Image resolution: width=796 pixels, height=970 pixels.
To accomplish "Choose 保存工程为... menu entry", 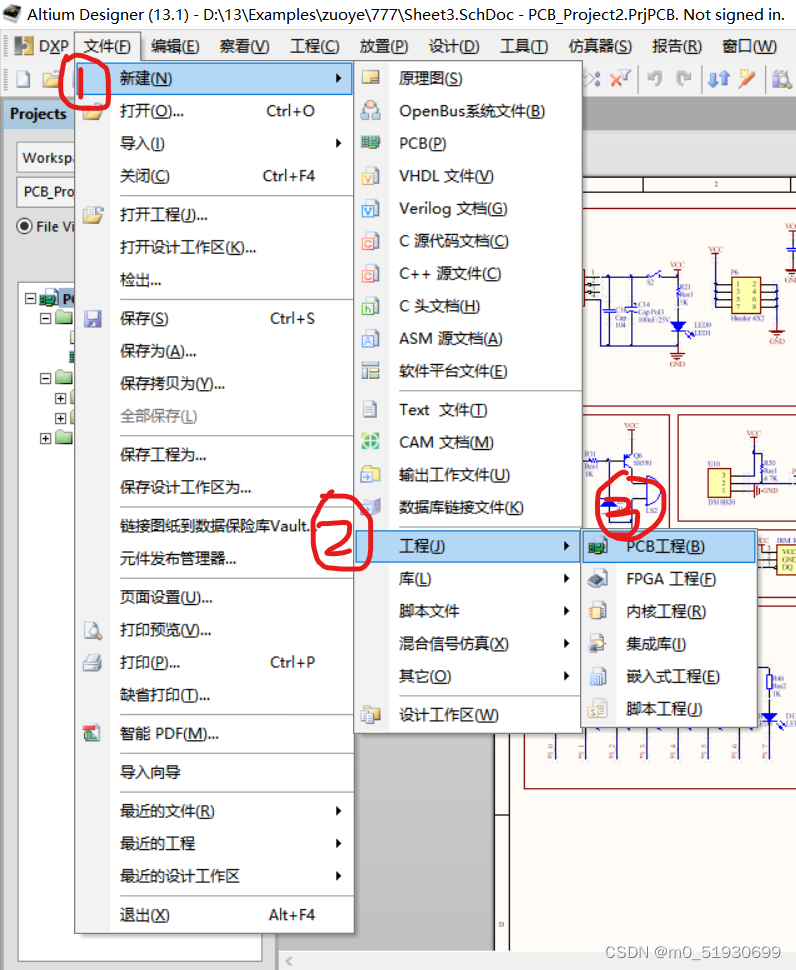I will point(214,455).
